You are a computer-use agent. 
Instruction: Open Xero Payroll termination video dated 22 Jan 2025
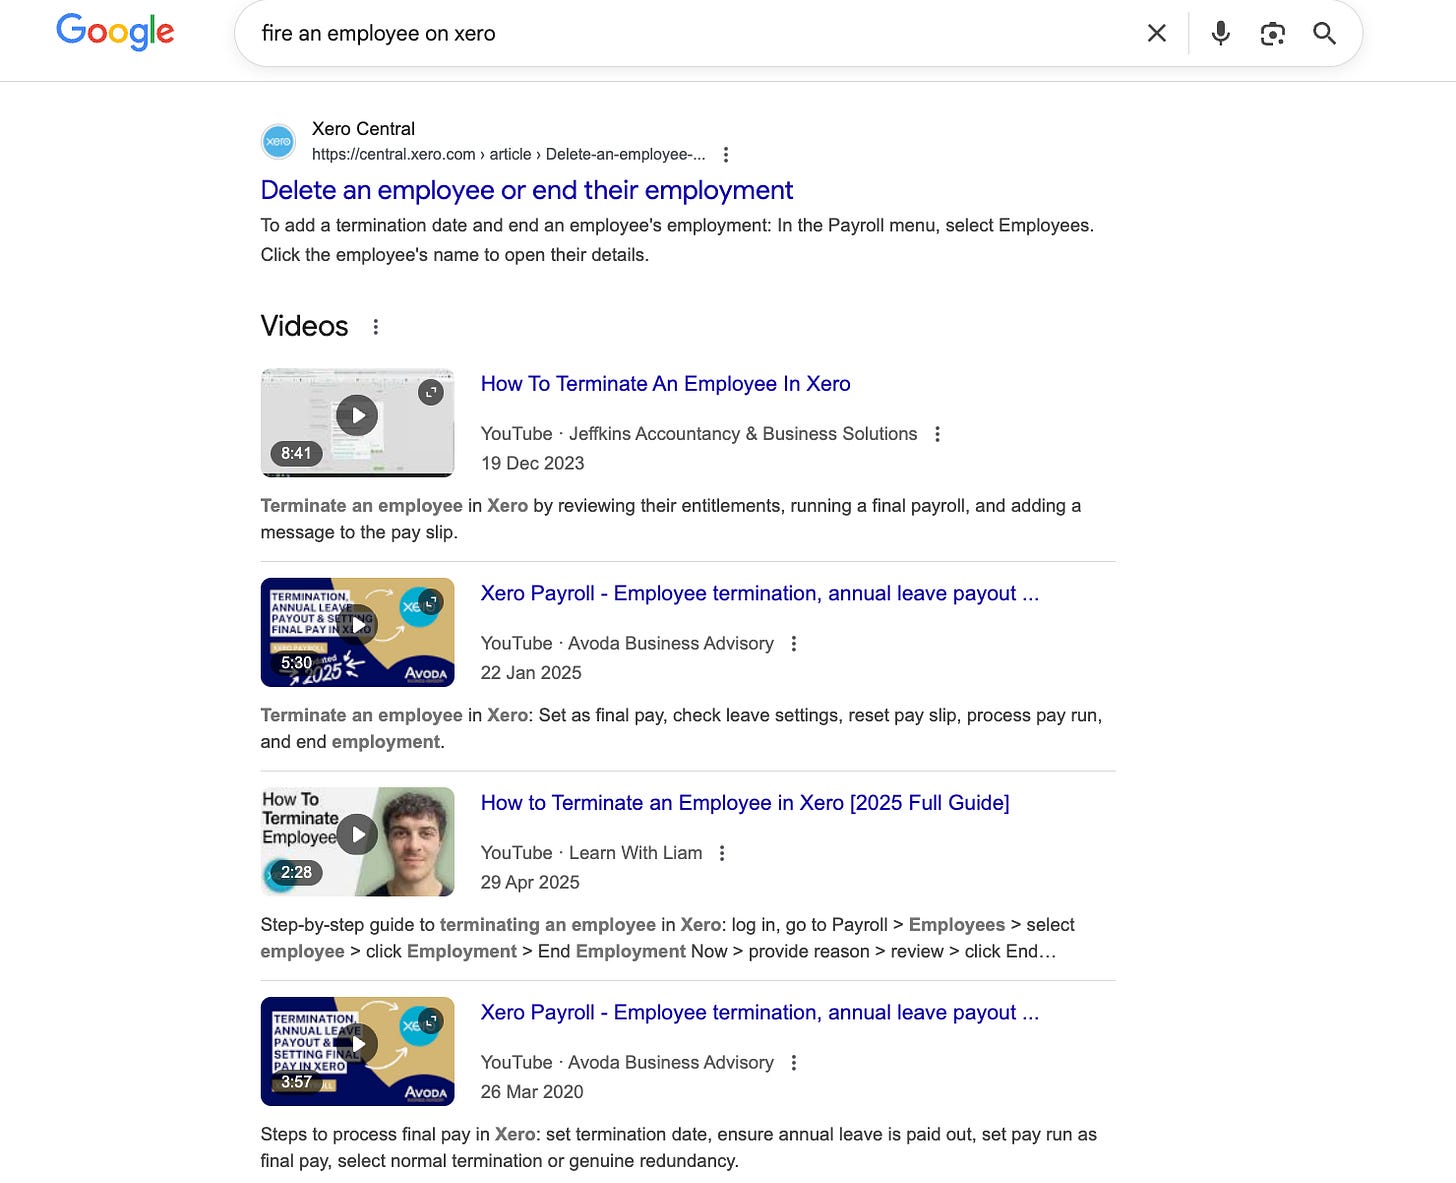[759, 593]
